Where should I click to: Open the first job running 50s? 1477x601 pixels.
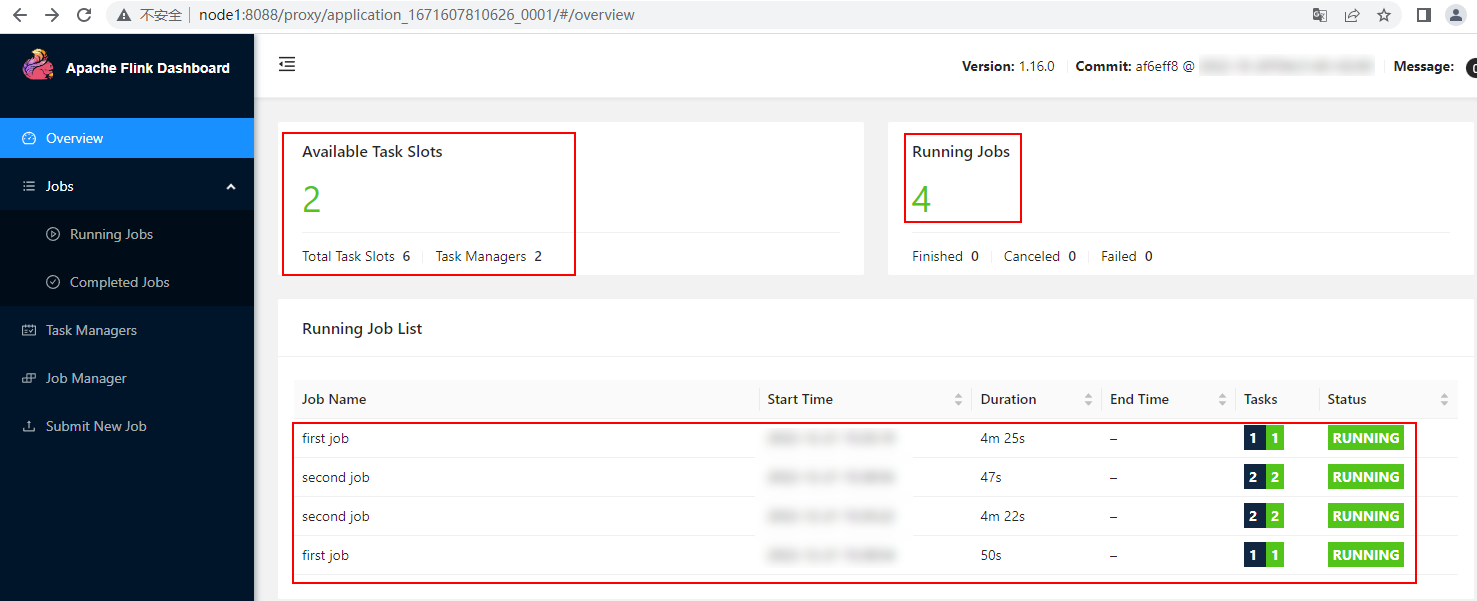pyautogui.click(x=325, y=555)
